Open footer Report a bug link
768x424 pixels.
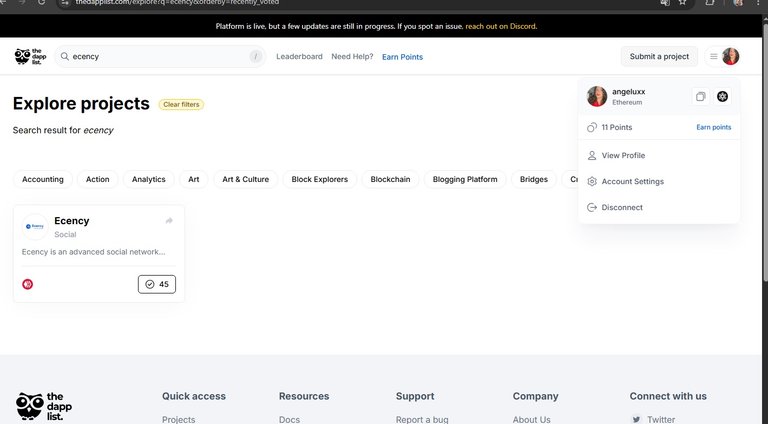(x=422, y=420)
